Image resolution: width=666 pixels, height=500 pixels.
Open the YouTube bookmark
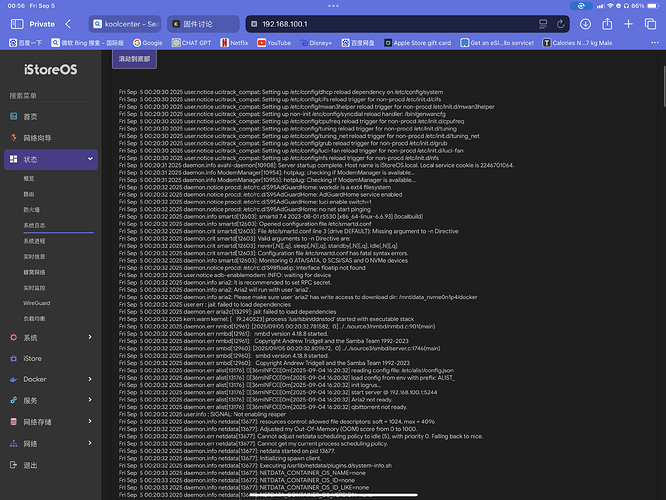pos(274,43)
